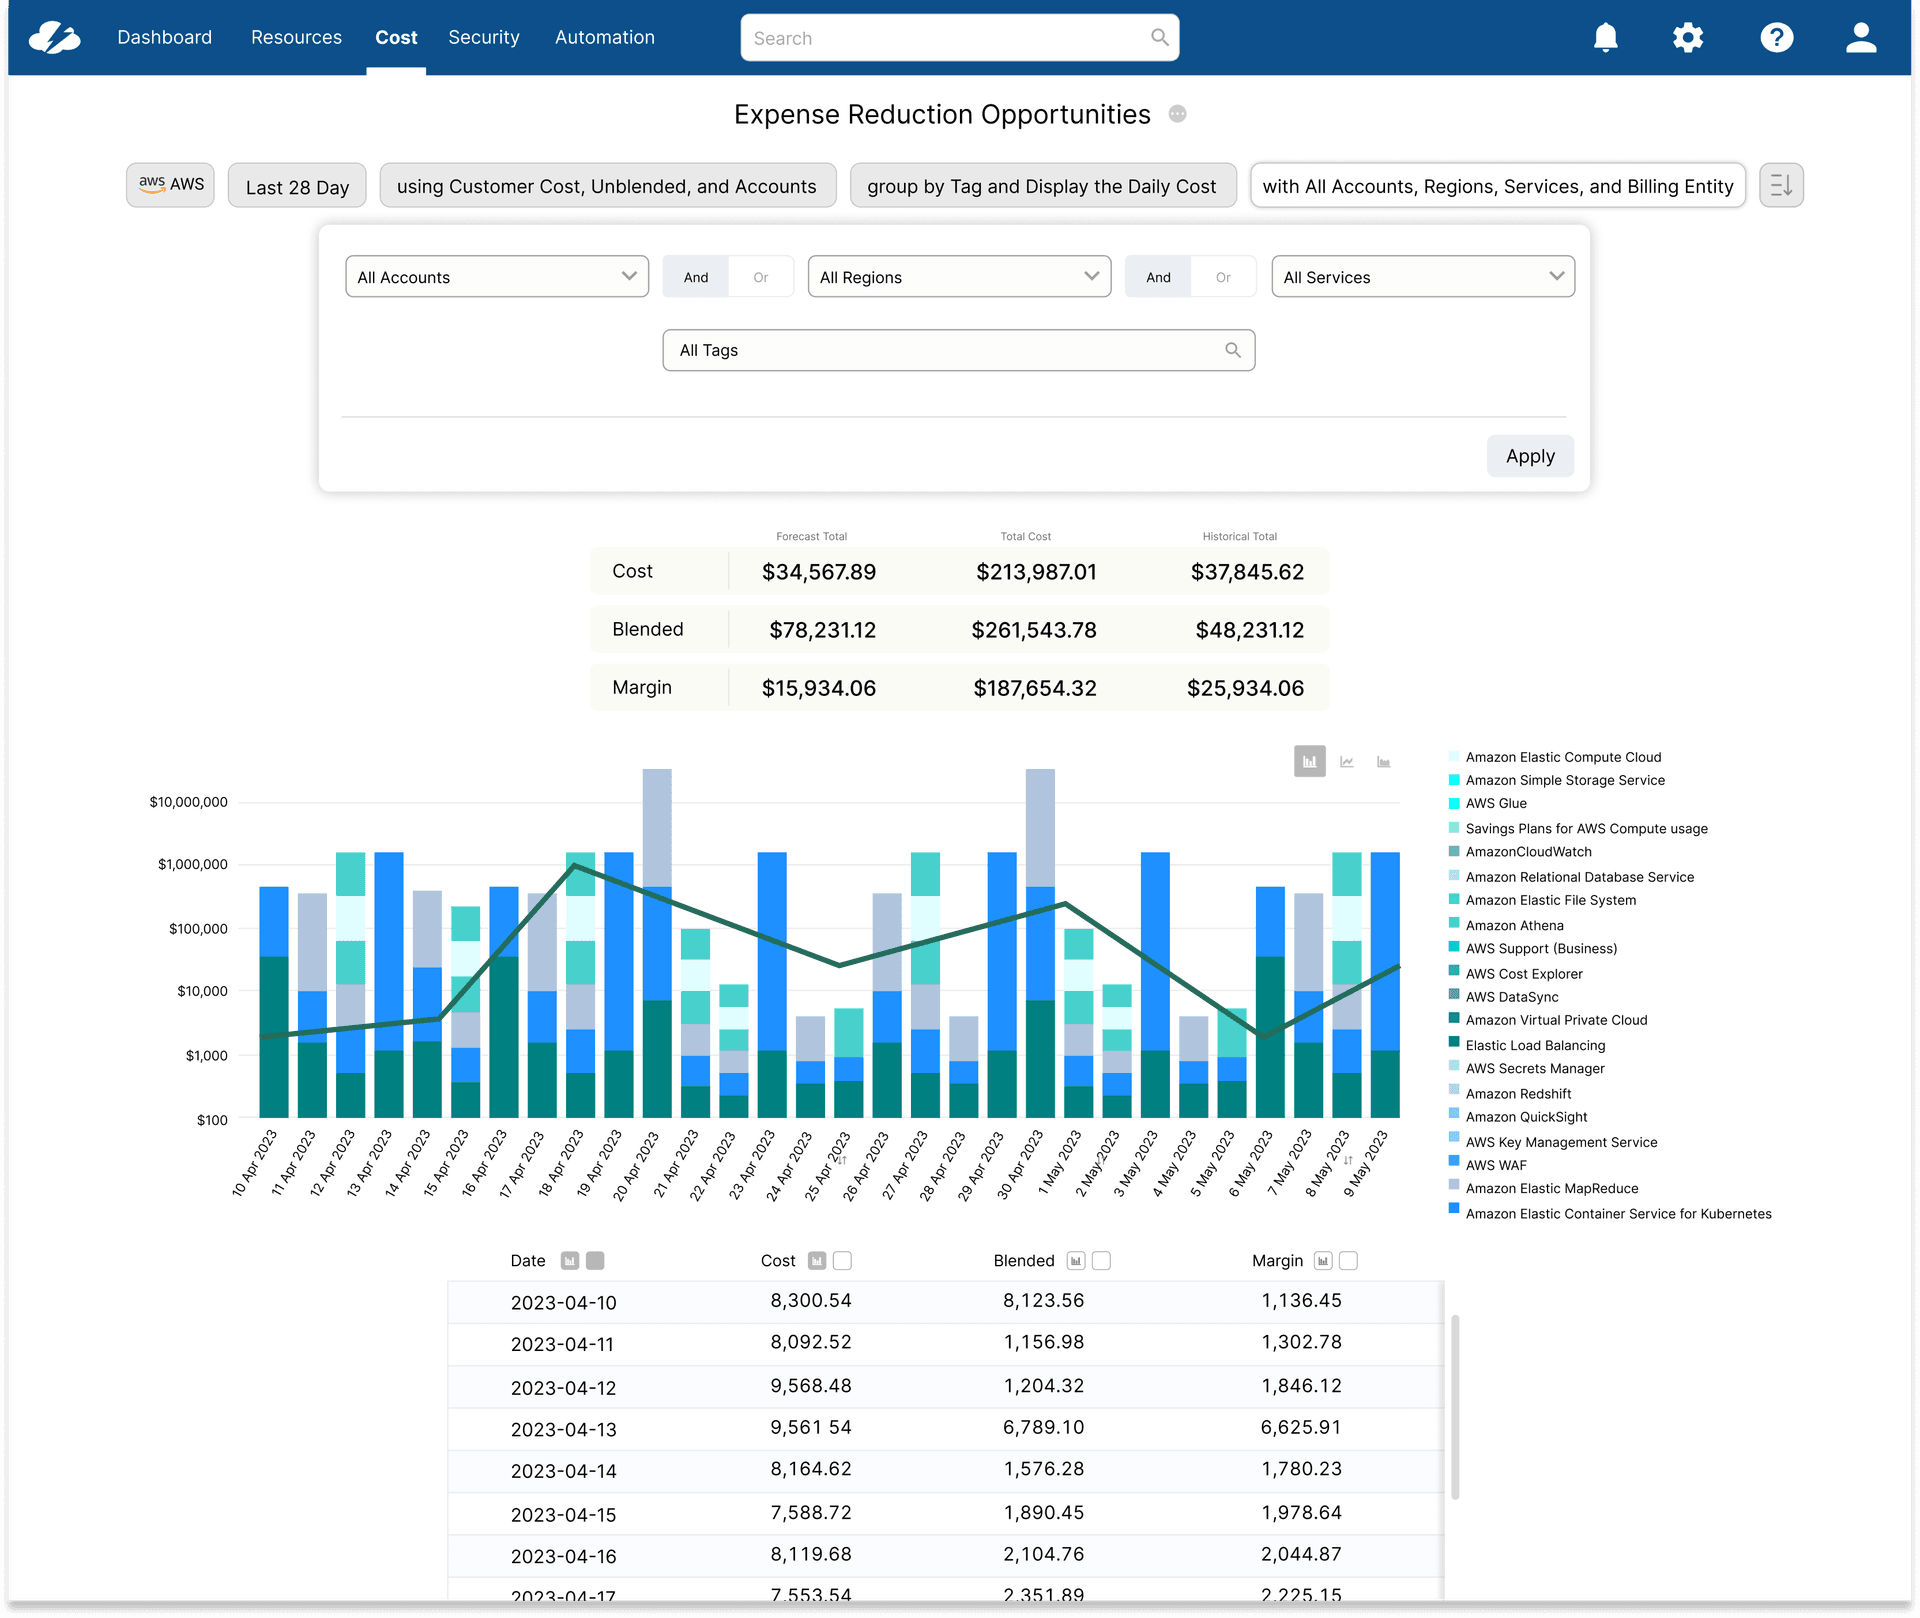Switch chart to line view
Viewport: 1920px width, 1618px height.
point(1347,762)
